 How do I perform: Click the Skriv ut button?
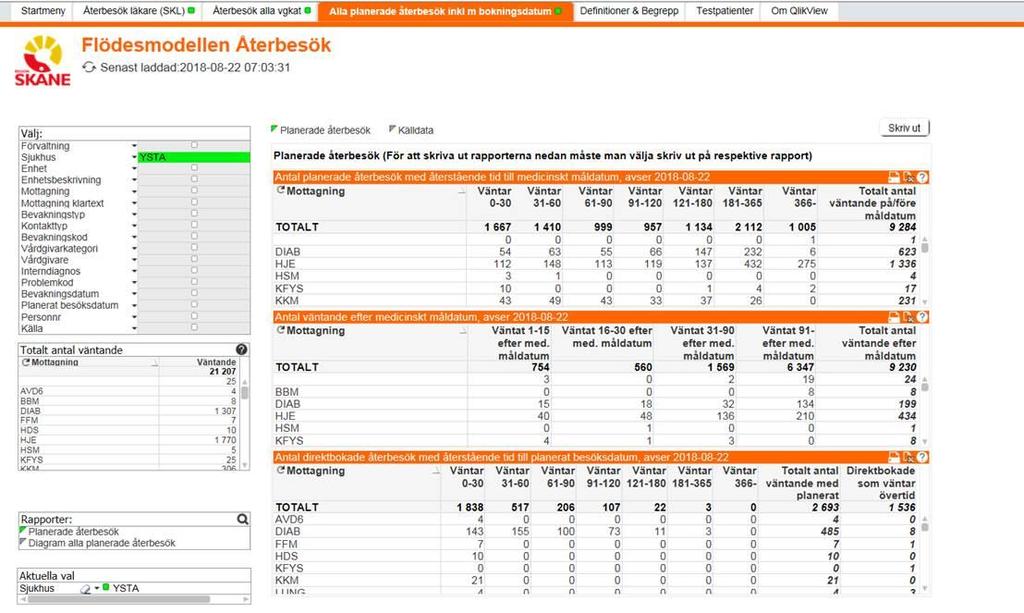tap(904, 128)
